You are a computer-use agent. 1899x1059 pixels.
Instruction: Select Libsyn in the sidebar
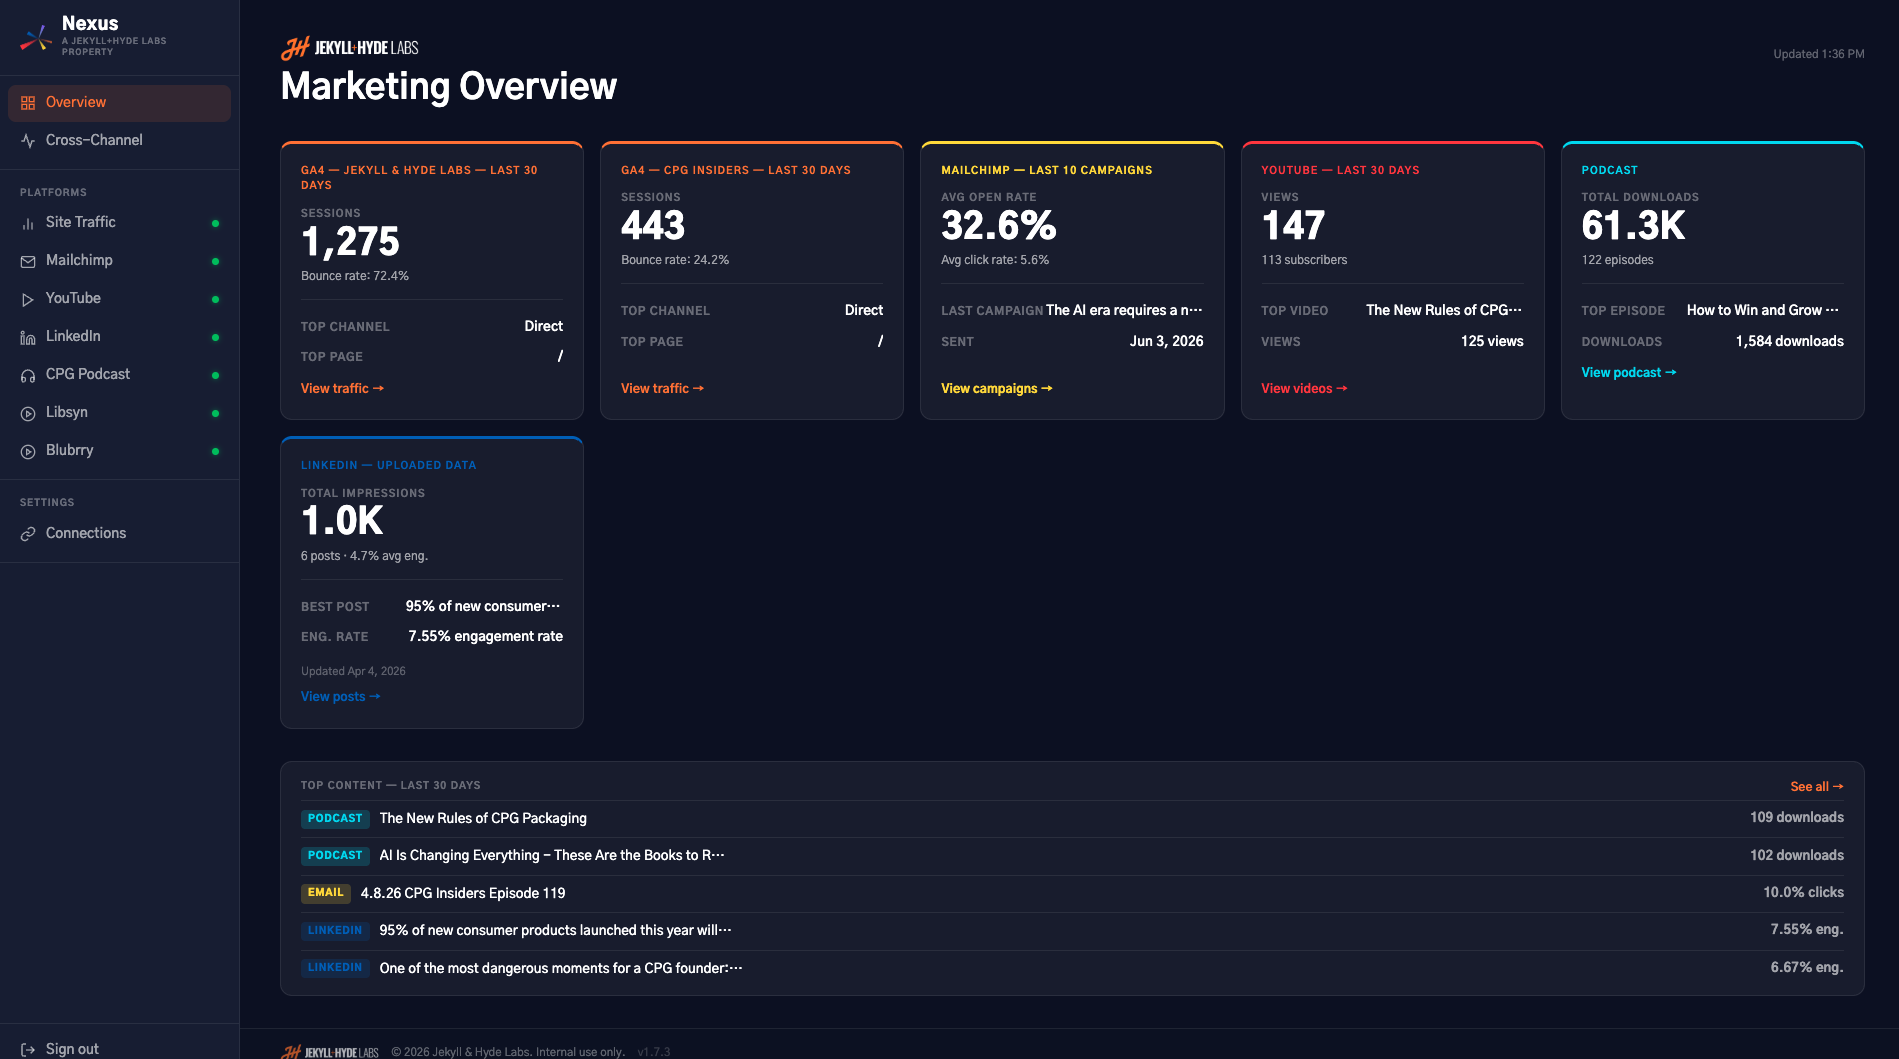tap(119, 413)
